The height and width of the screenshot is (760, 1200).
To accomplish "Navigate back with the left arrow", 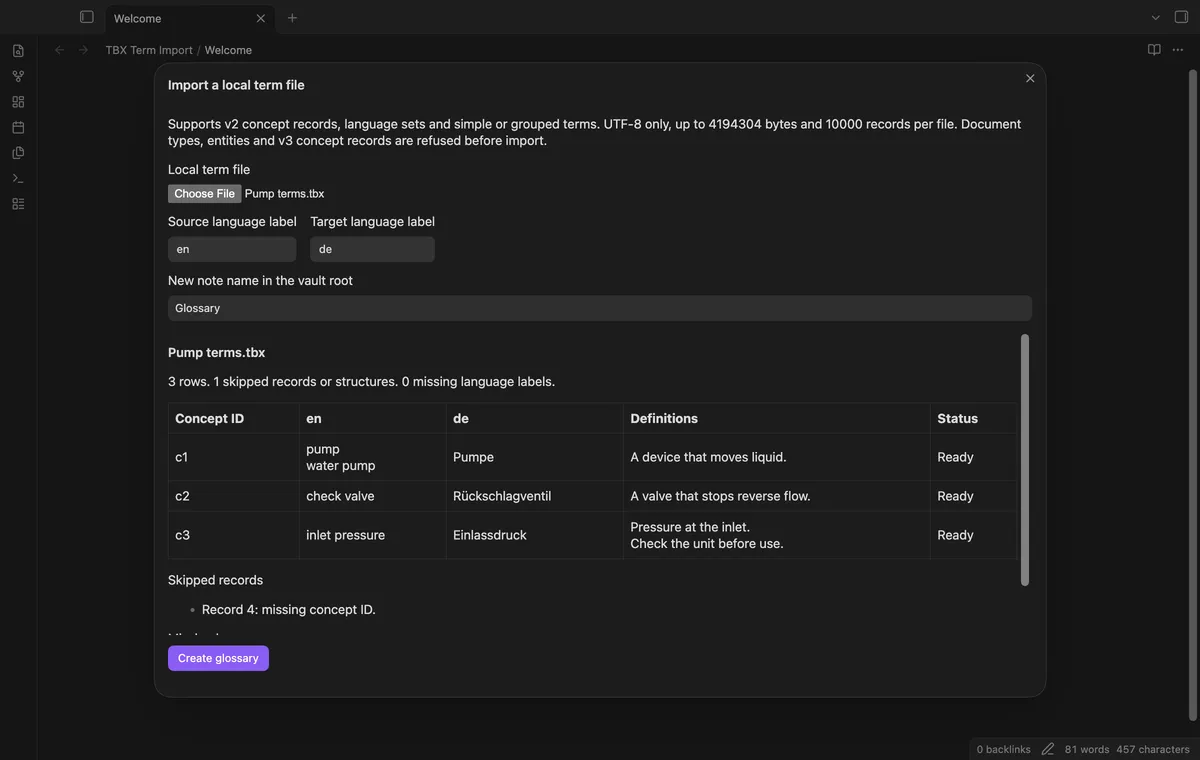I will [x=59, y=50].
